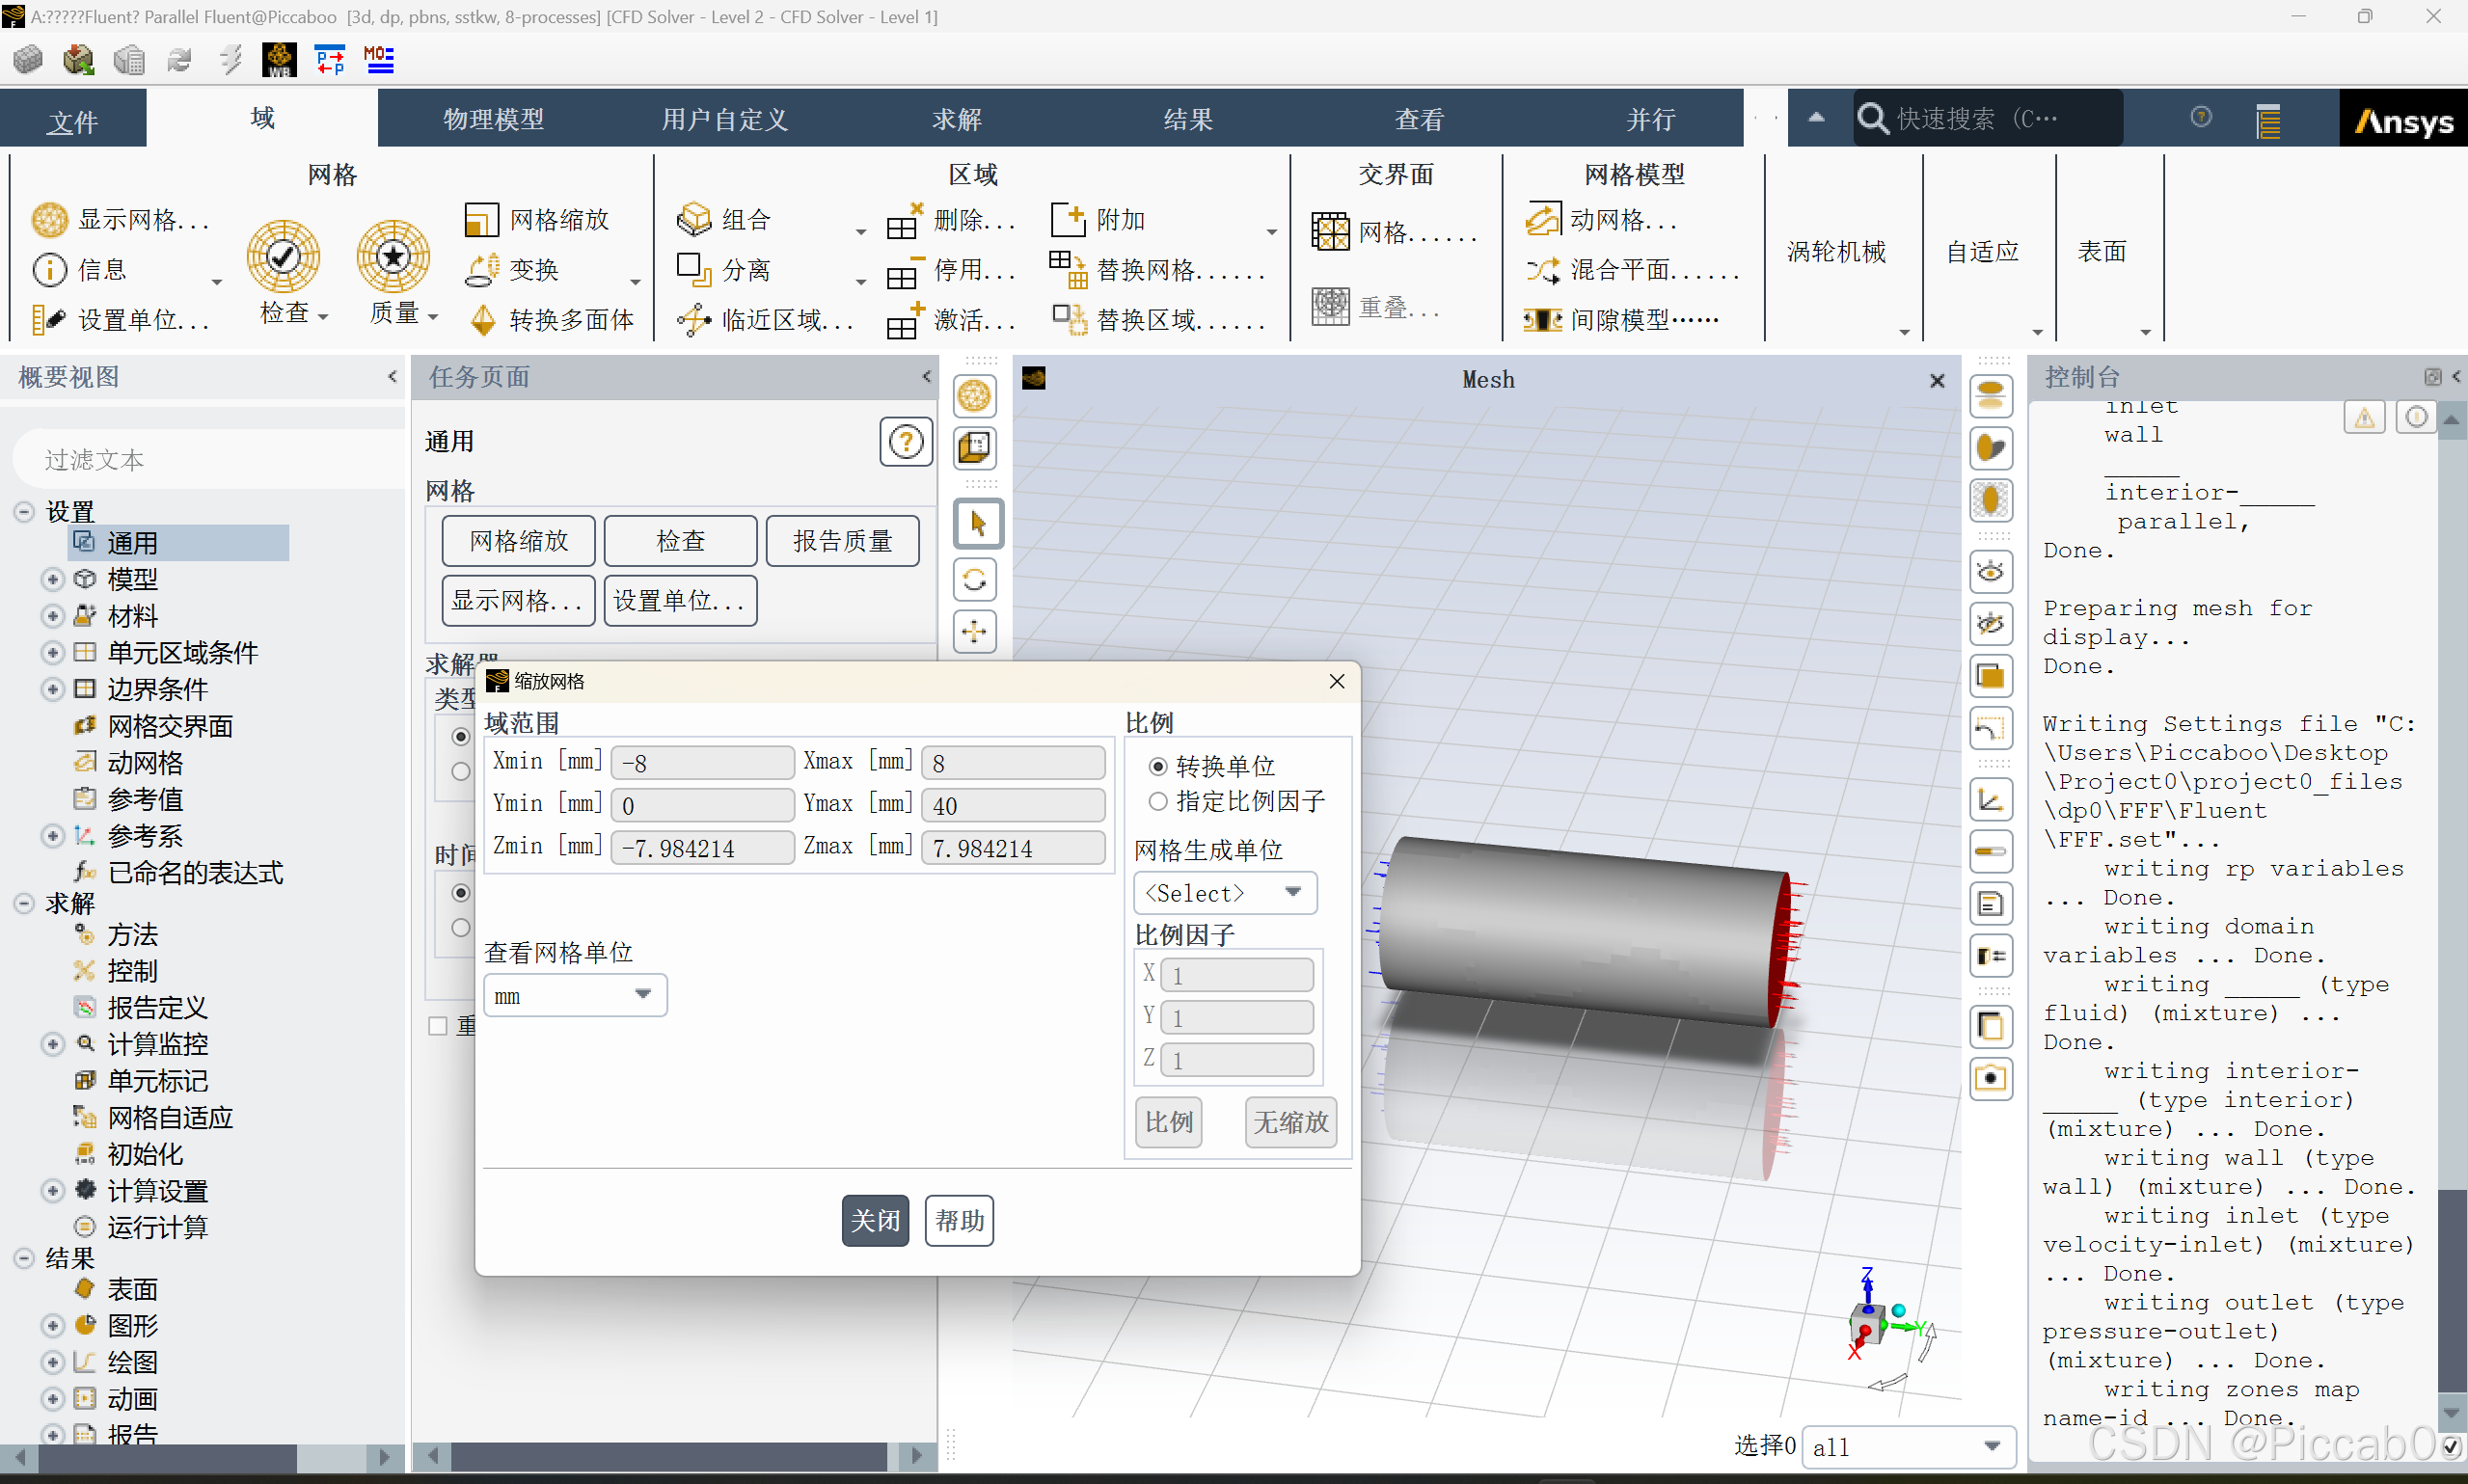Screen dimensions: 2468x1484
Task: Switch to the 物理模型 ribbon tab
Action: point(493,119)
